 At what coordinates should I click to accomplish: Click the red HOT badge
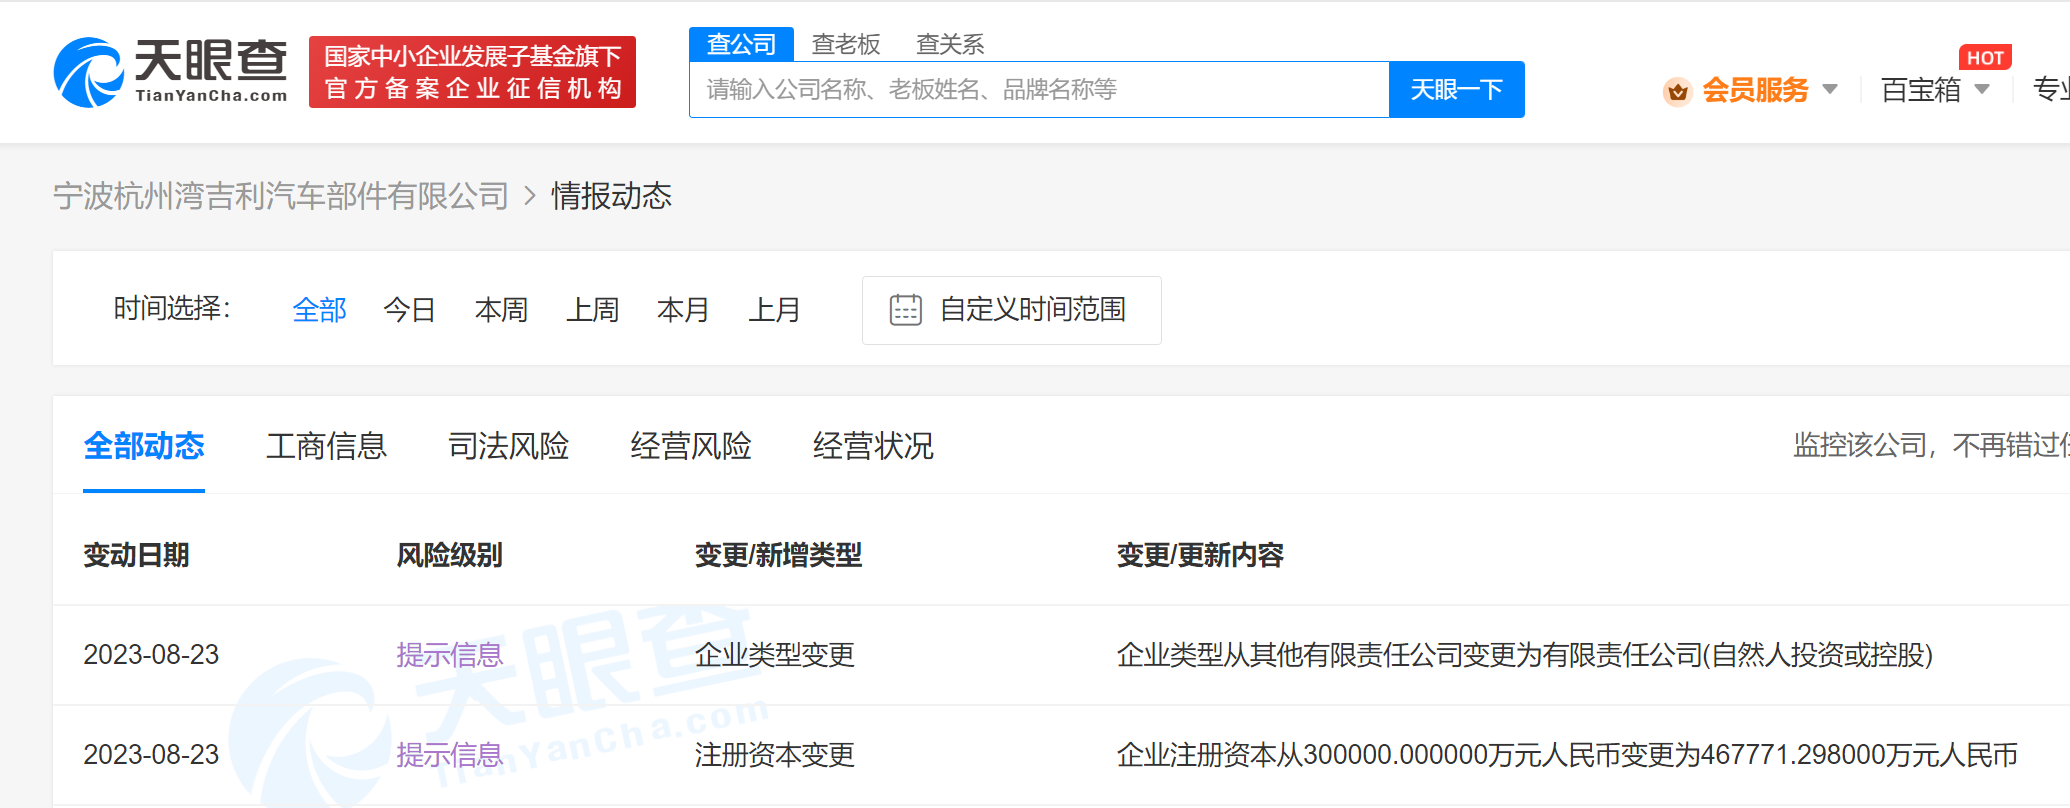click(x=1984, y=58)
